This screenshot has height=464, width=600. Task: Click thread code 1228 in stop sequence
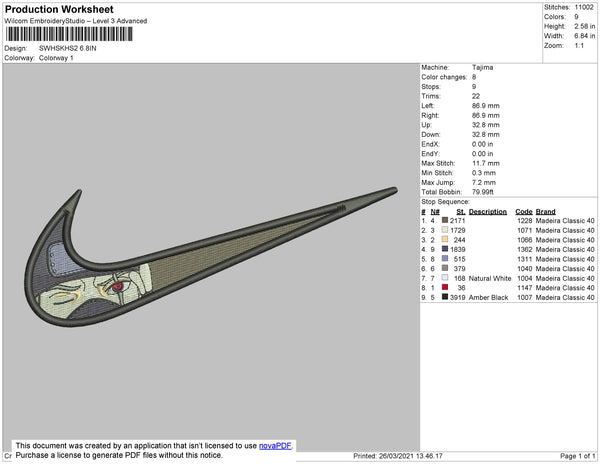click(x=525, y=221)
